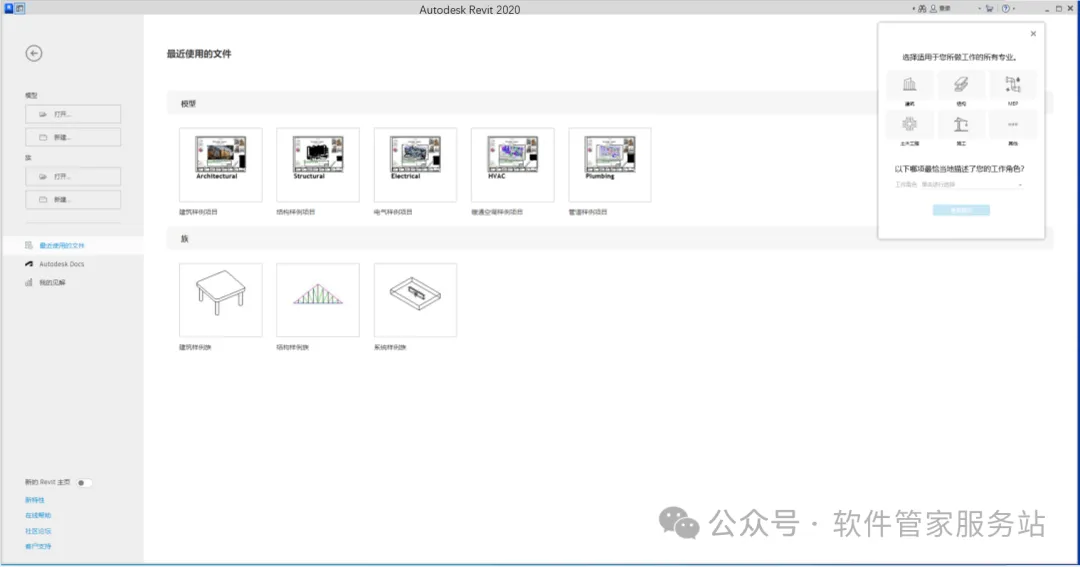Click the bar-chart icon beside 我的见解
The height and width of the screenshot is (567, 1080).
(29, 282)
